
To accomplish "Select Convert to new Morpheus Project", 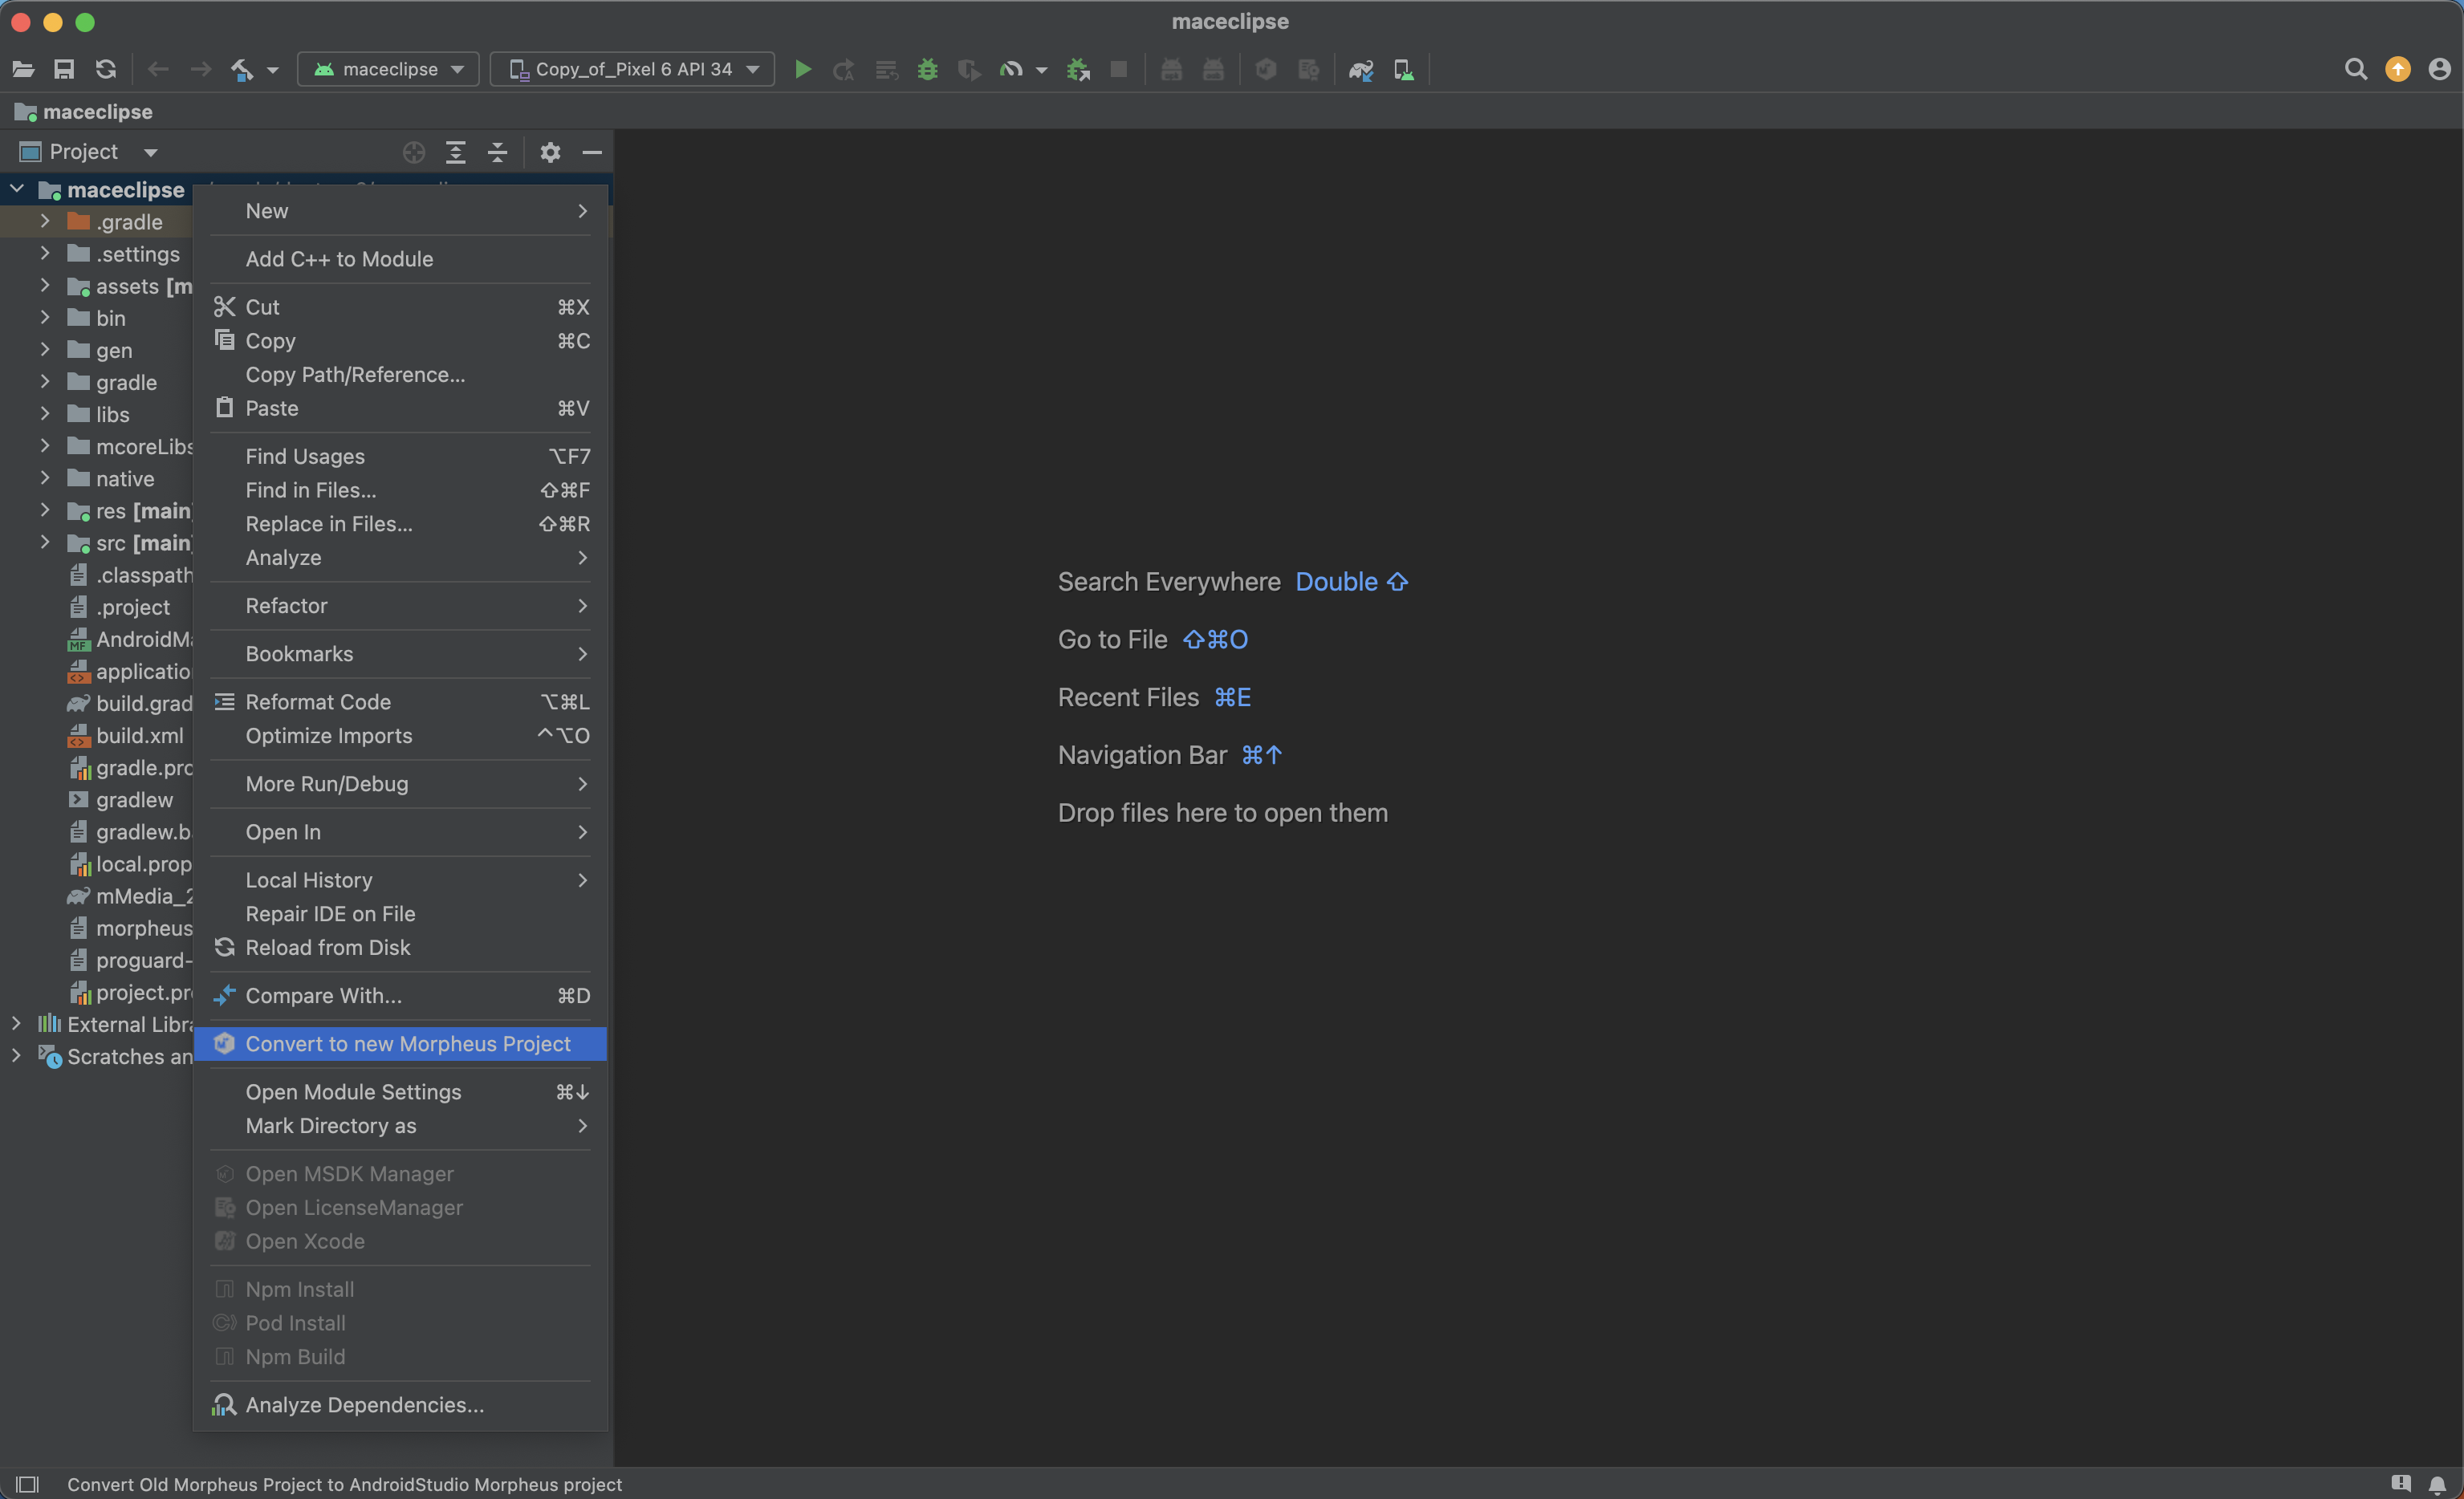I will (407, 1043).
